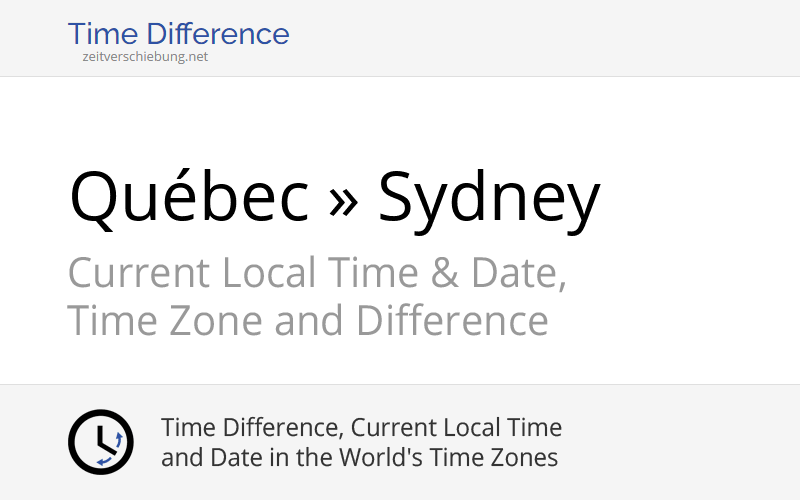Click the lower blue arrow inside clock icon
This screenshot has width=800, height=500.
pos(104,461)
